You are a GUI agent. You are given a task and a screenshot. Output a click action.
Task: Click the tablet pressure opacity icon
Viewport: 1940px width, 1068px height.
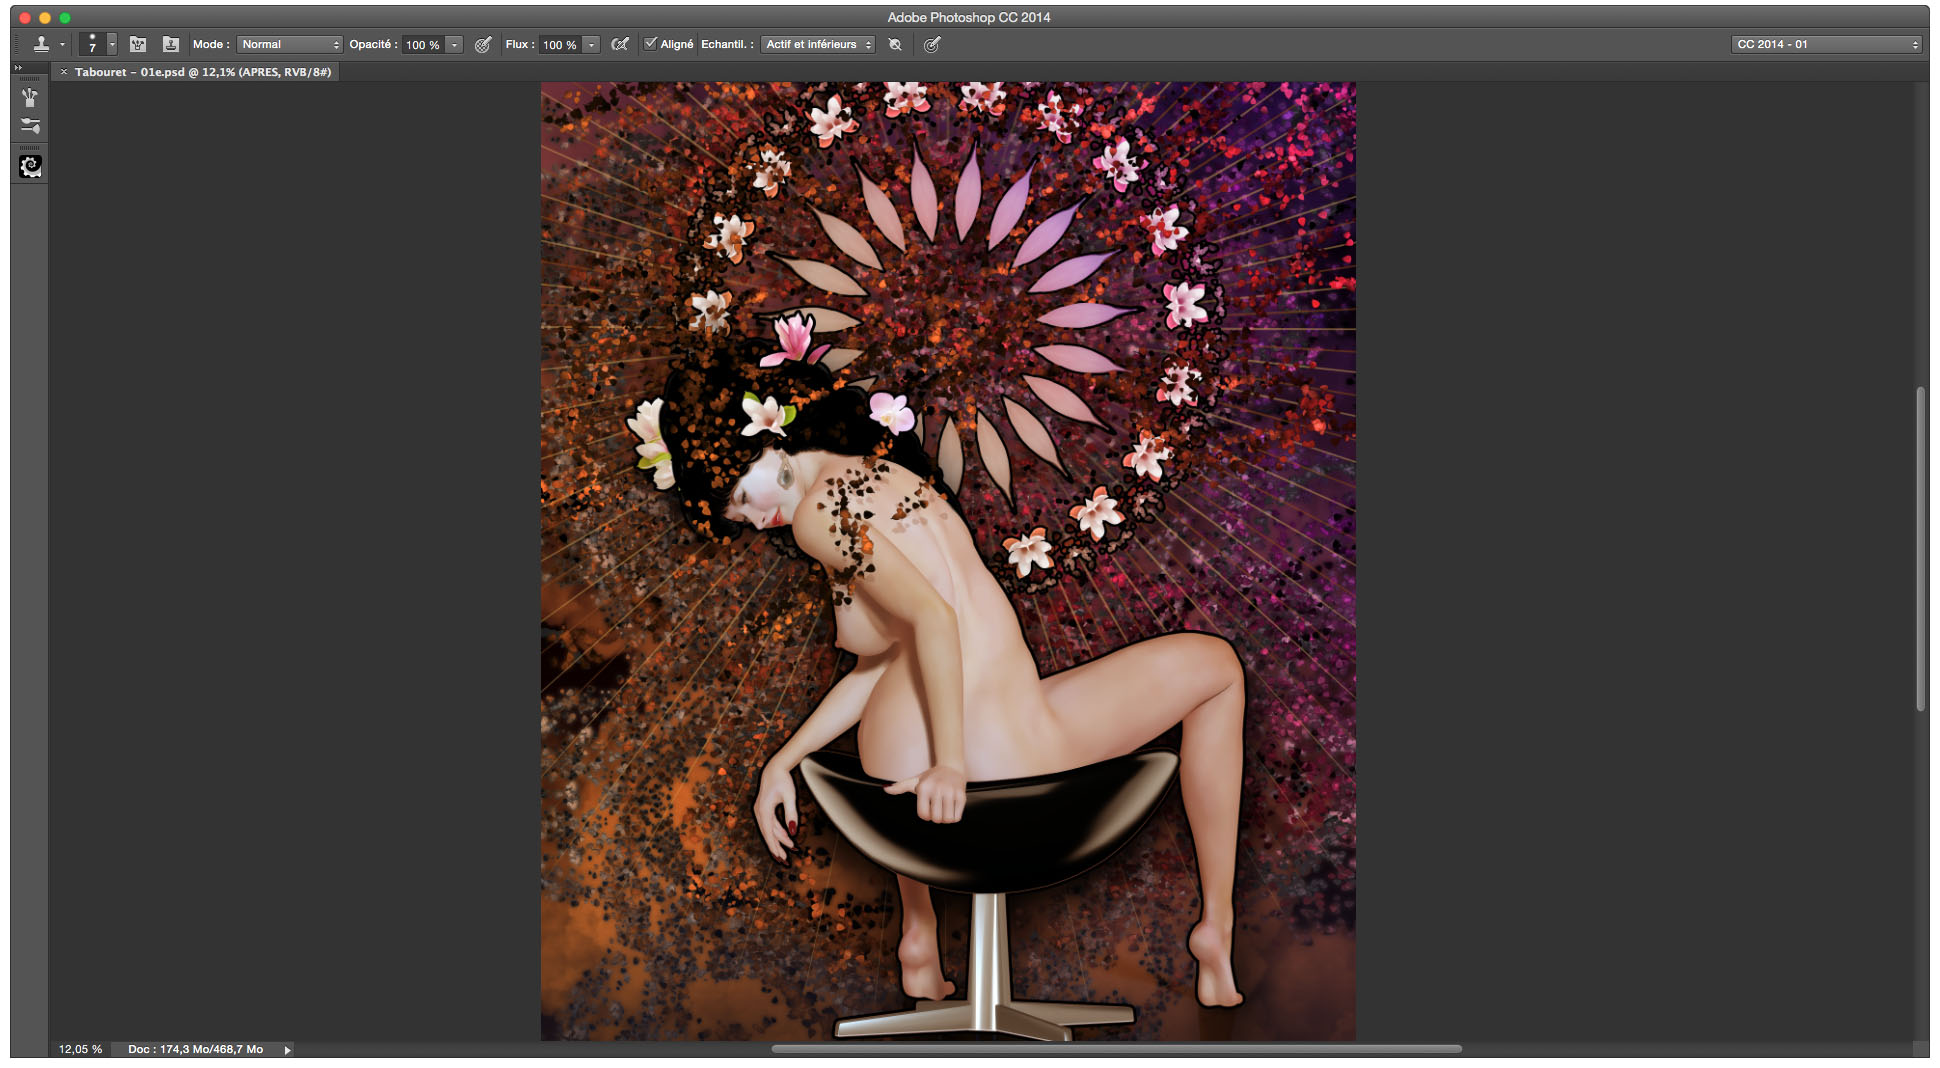pyautogui.click(x=483, y=44)
